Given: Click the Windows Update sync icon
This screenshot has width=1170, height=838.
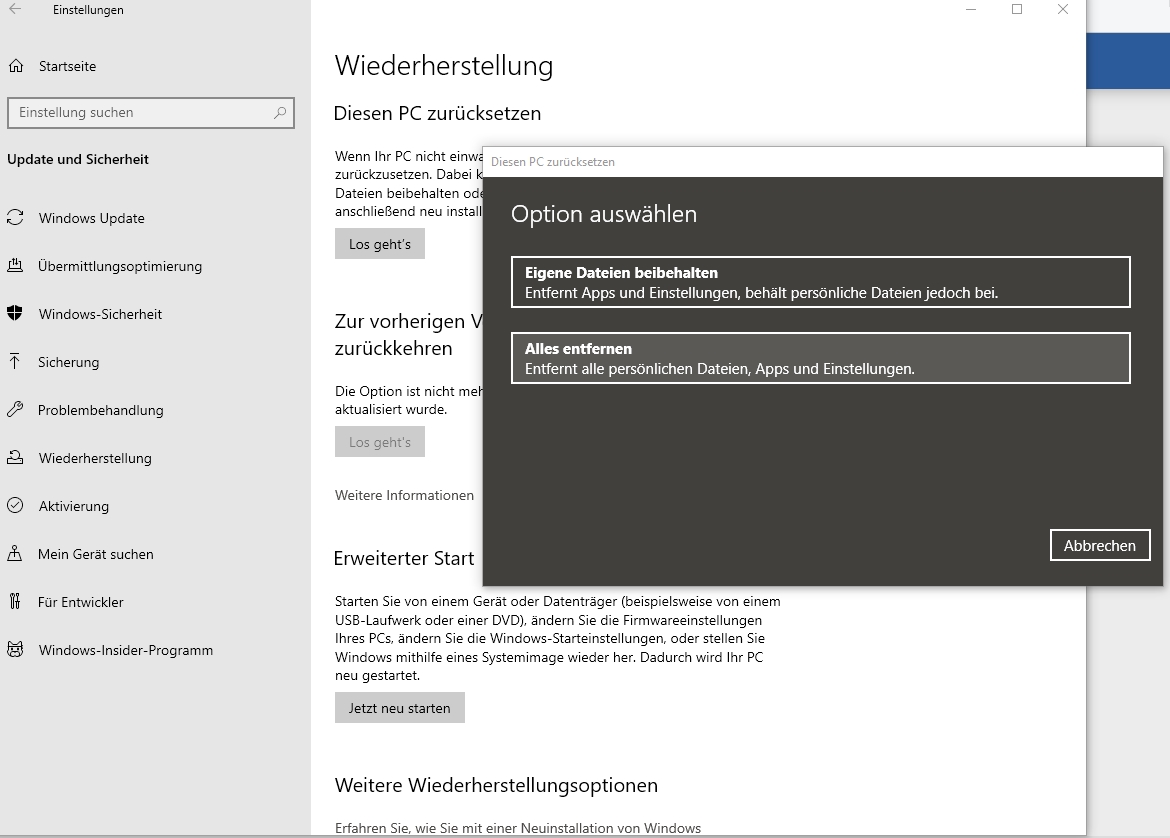Looking at the screenshot, I should 15,218.
